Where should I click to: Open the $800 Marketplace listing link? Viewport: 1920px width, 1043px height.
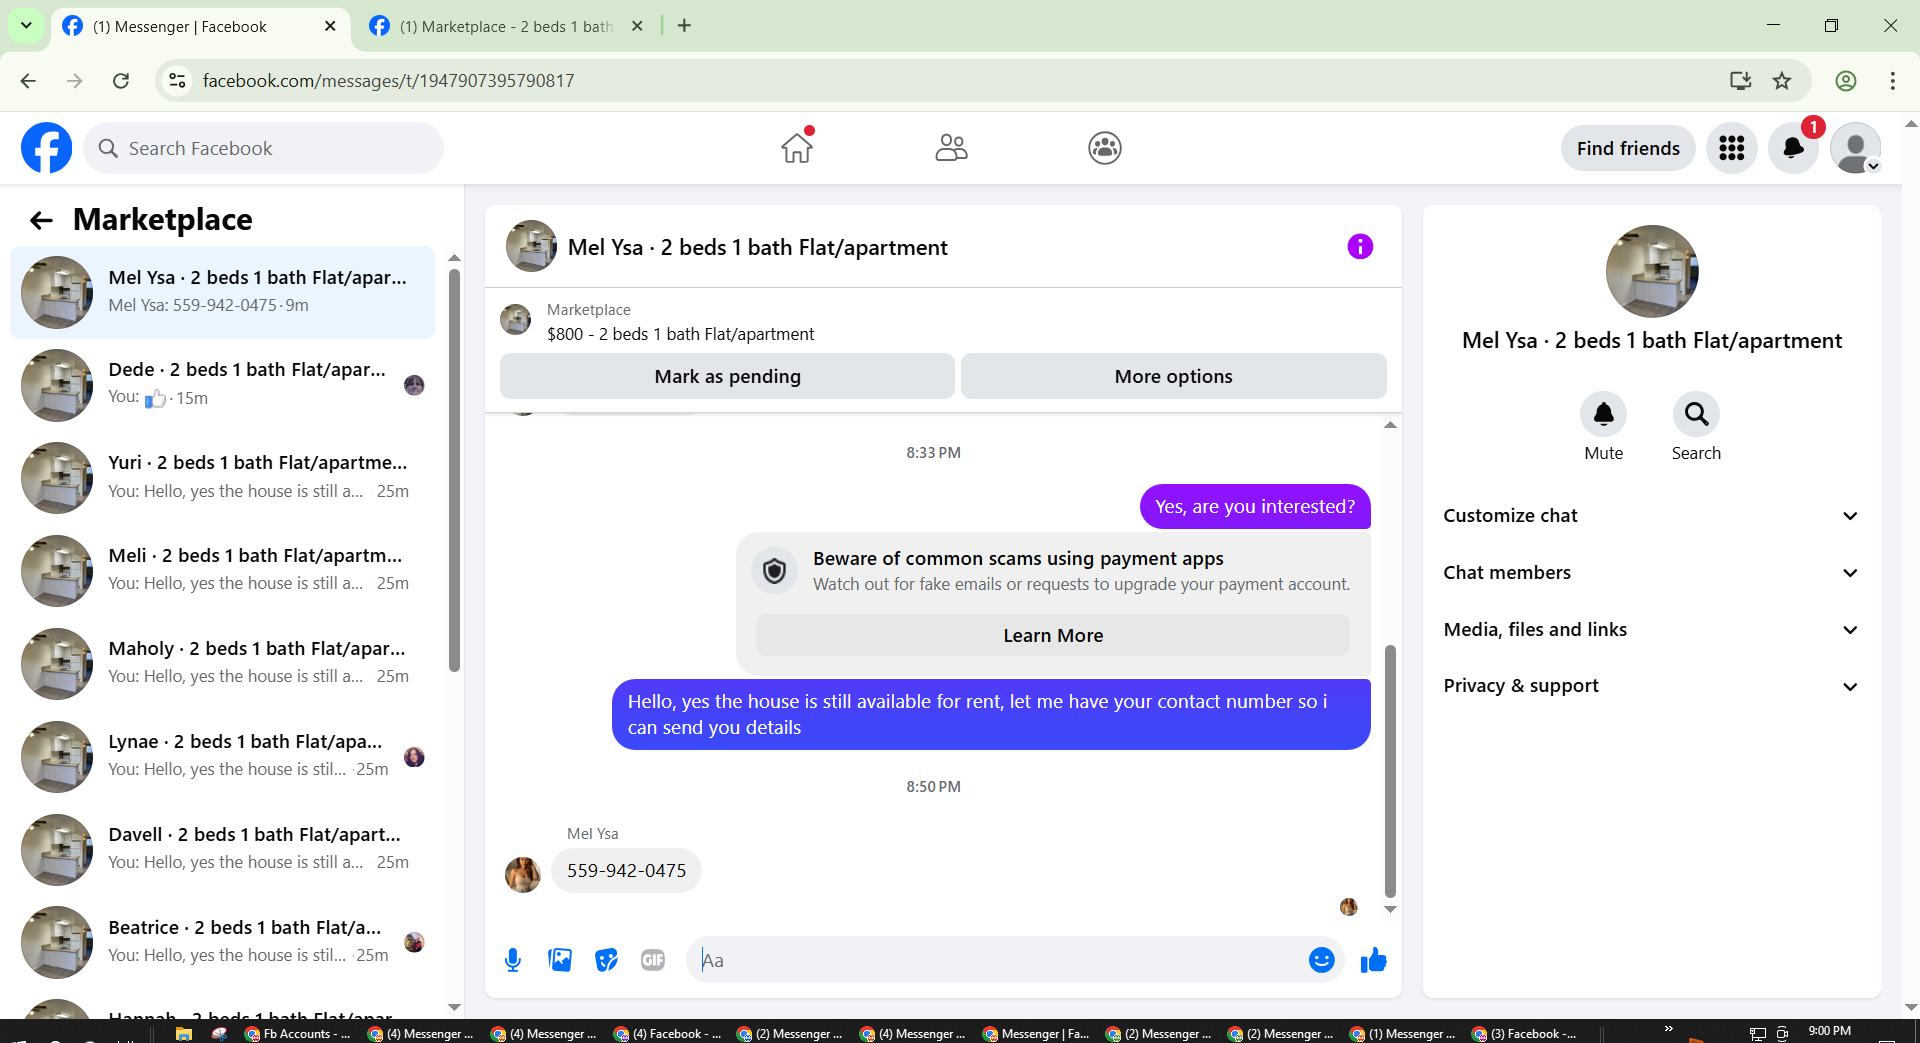pyautogui.click(x=680, y=334)
